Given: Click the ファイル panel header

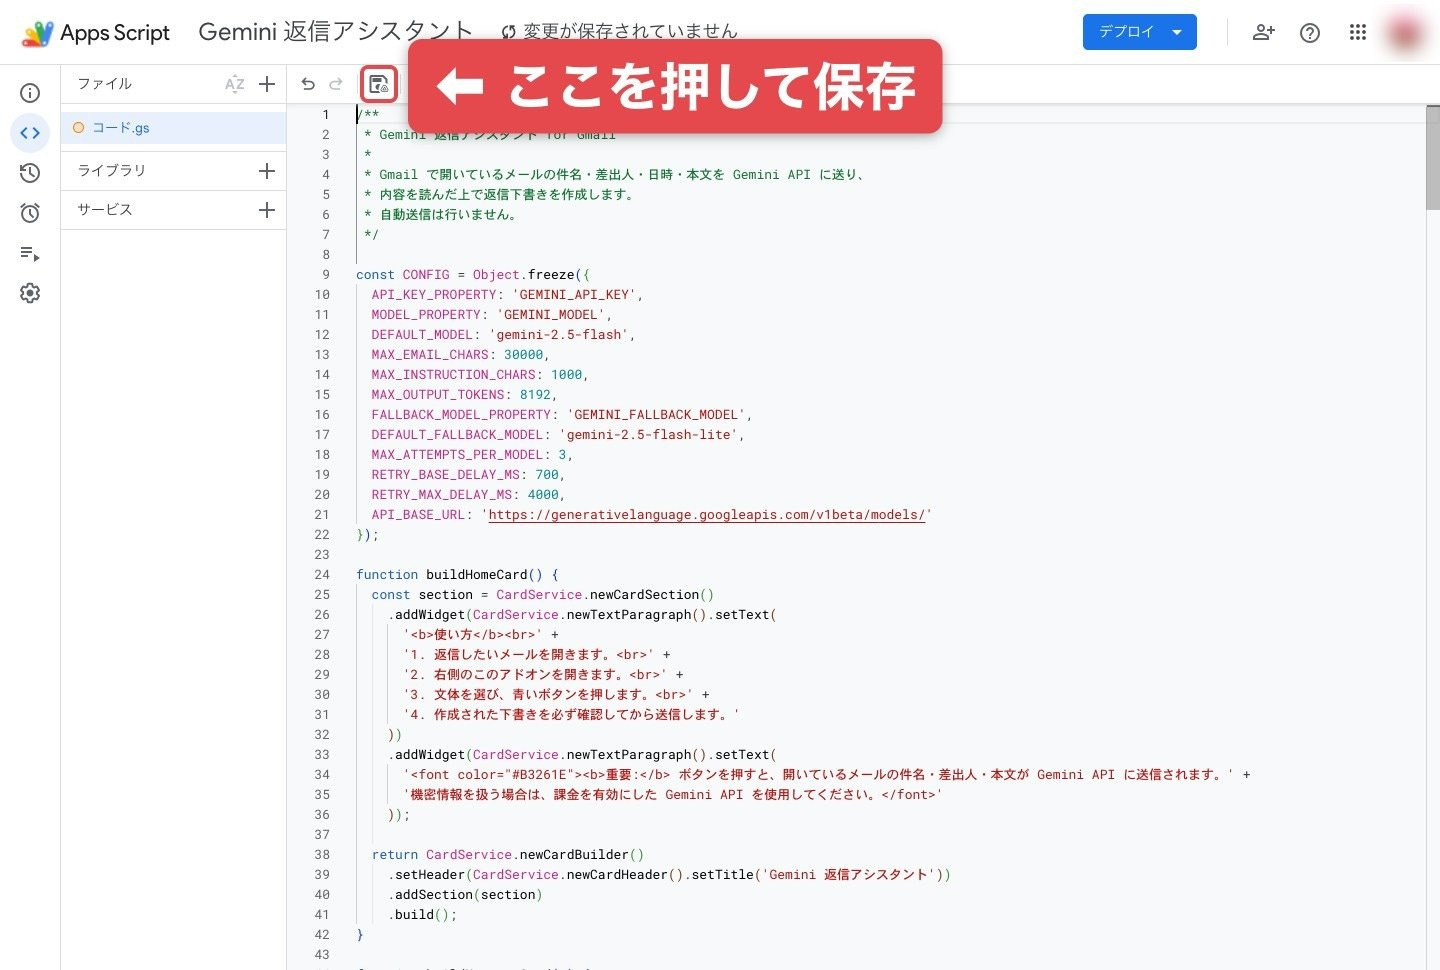Looking at the screenshot, I should (105, 84).
